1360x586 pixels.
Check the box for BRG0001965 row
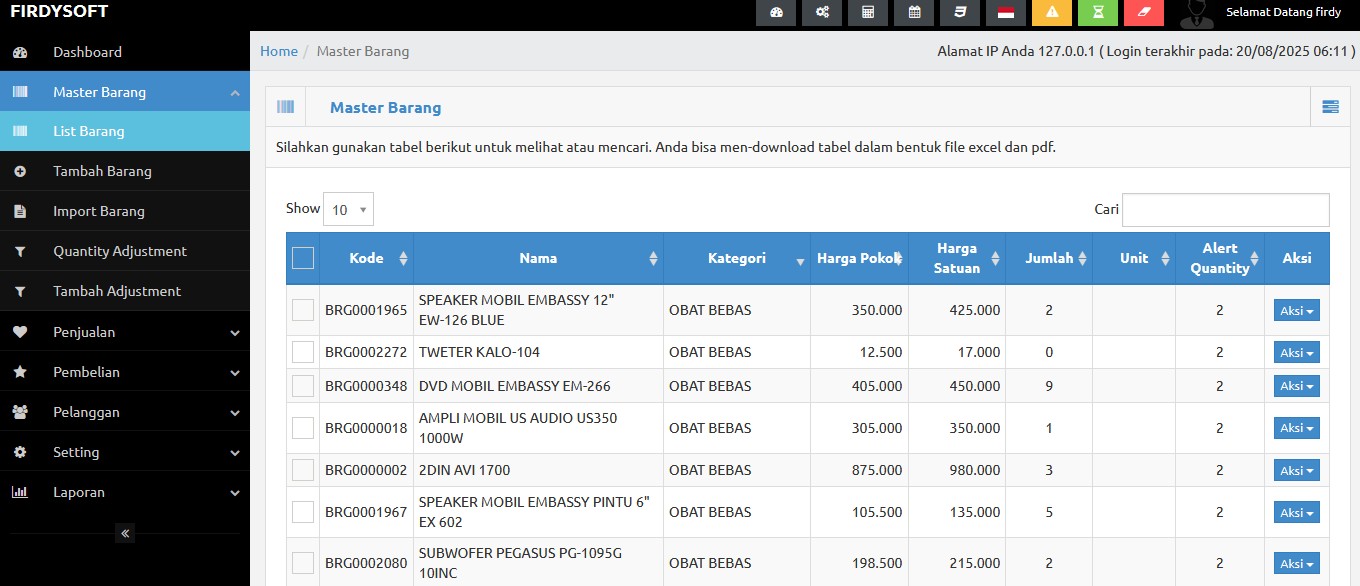pyautogui.click(x=303, y=310)
